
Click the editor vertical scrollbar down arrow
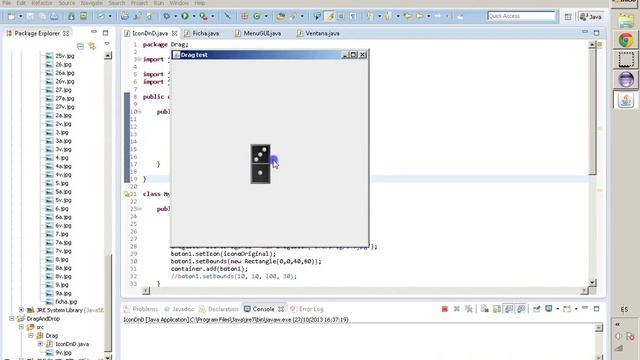click(592, 282)
